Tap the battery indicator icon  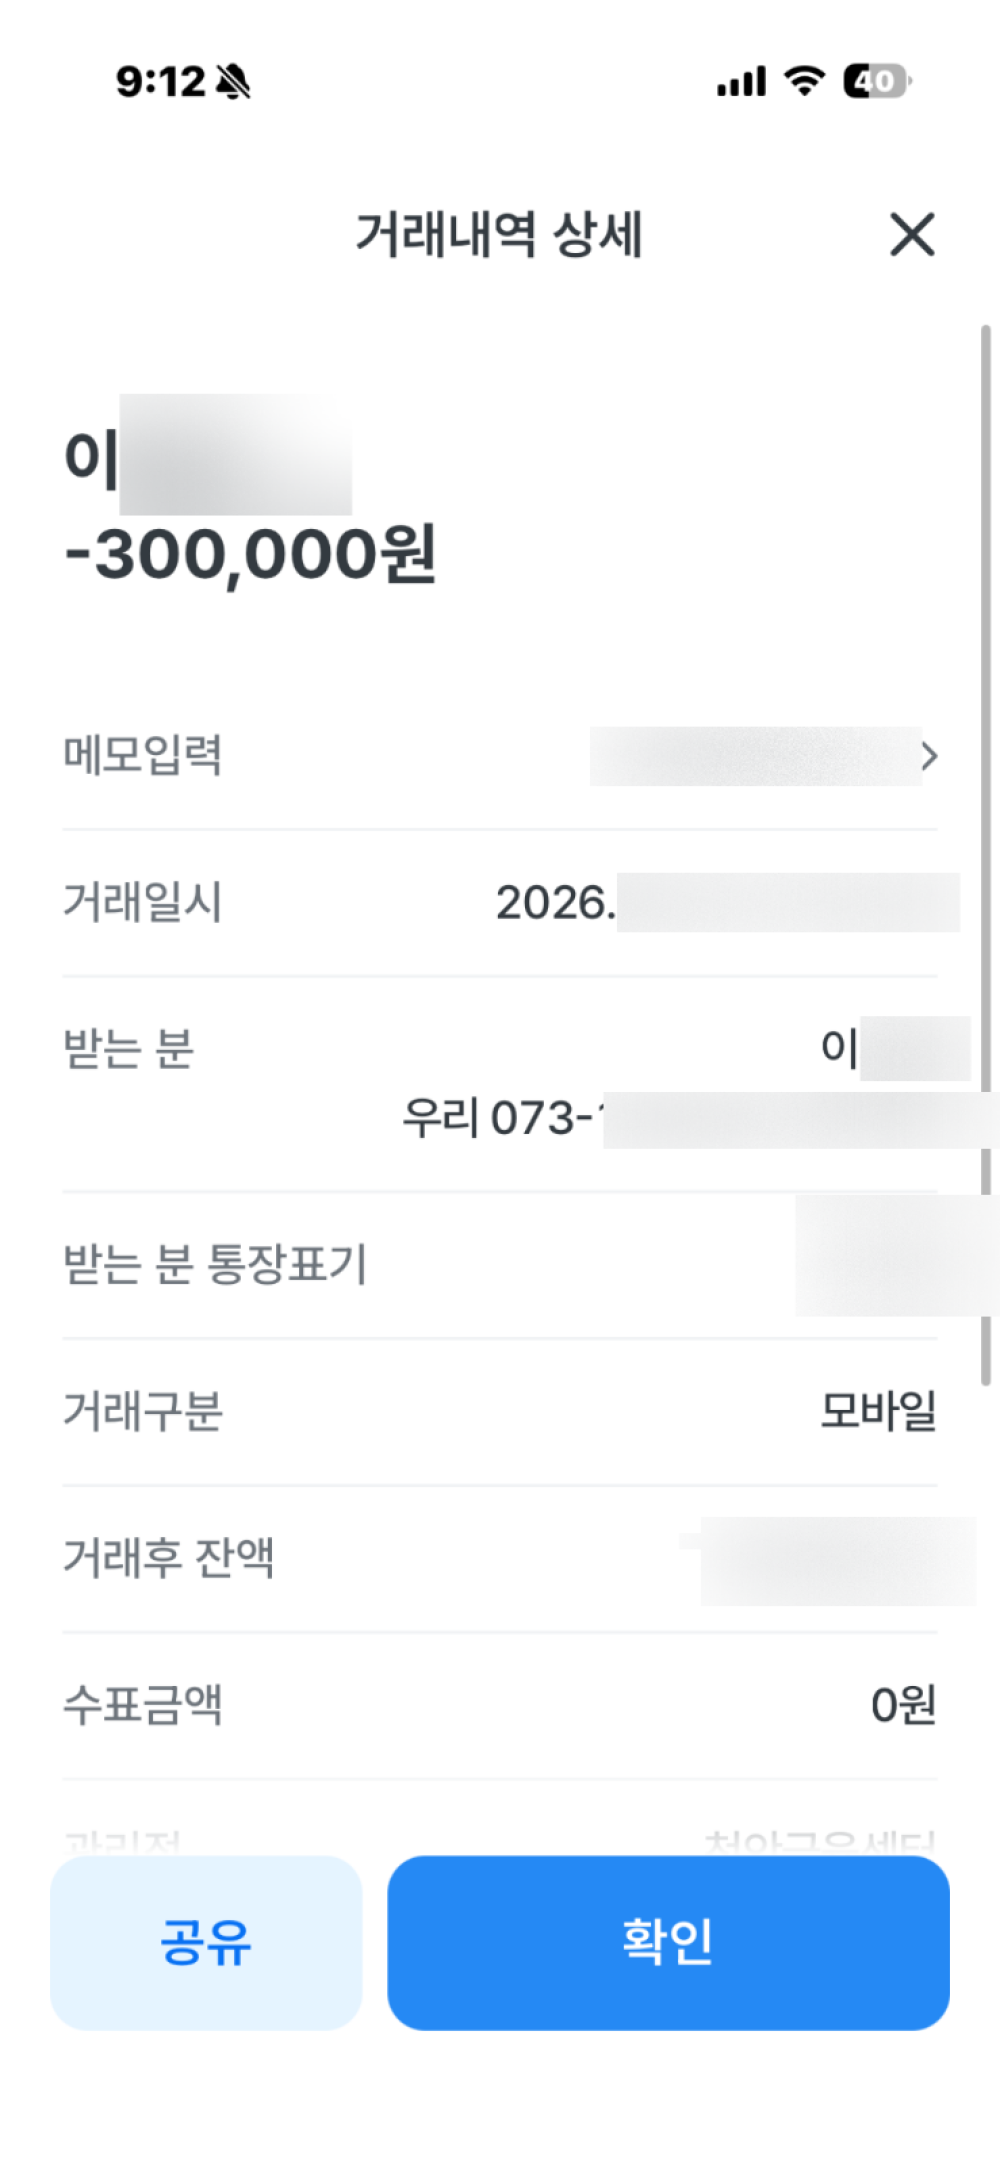pyautogui.click(x=876, y=81)
